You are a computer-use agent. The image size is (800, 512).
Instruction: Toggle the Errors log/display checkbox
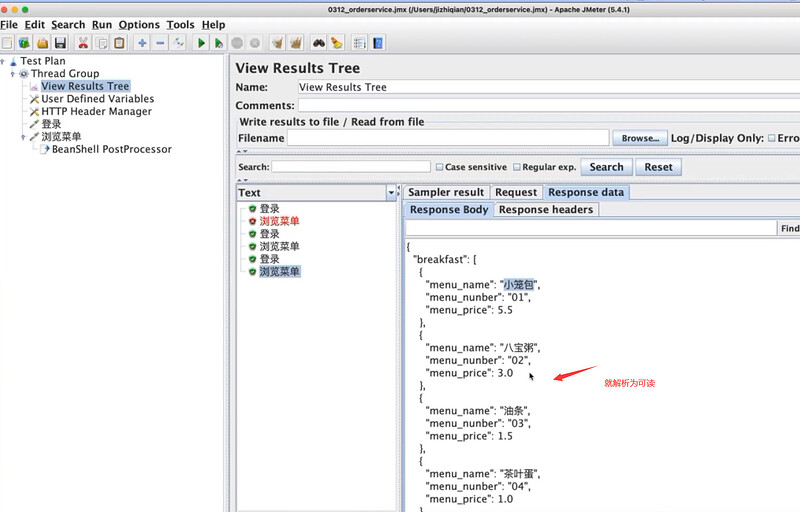pos(772,138)
